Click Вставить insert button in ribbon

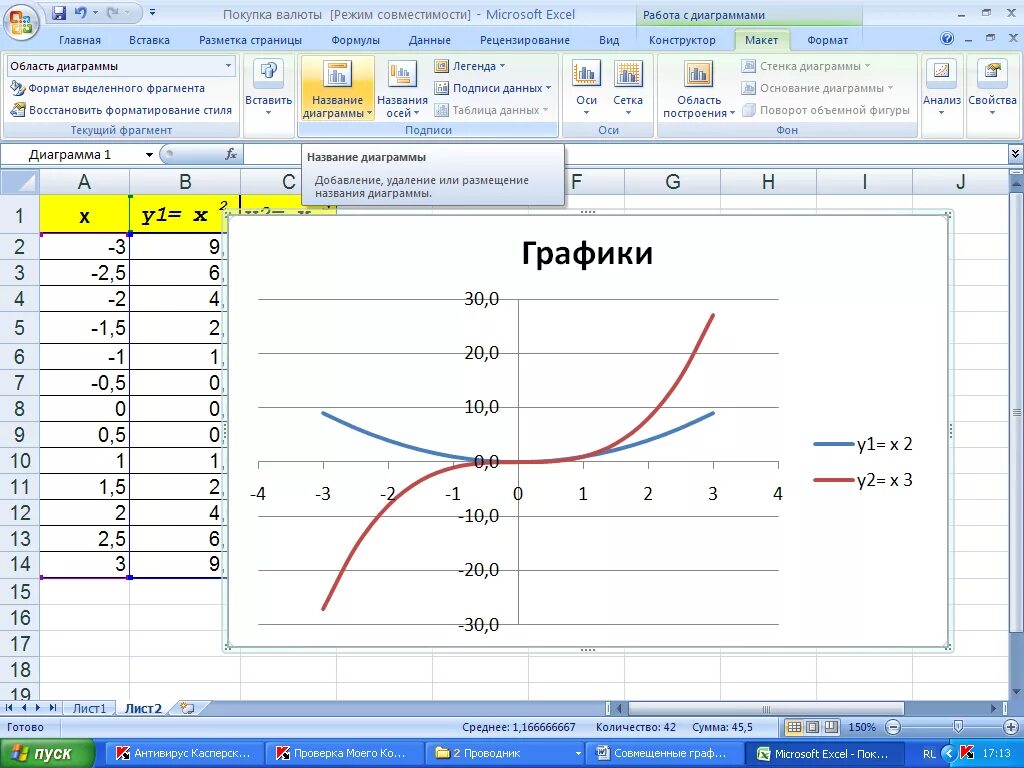(x=268, y=89)
